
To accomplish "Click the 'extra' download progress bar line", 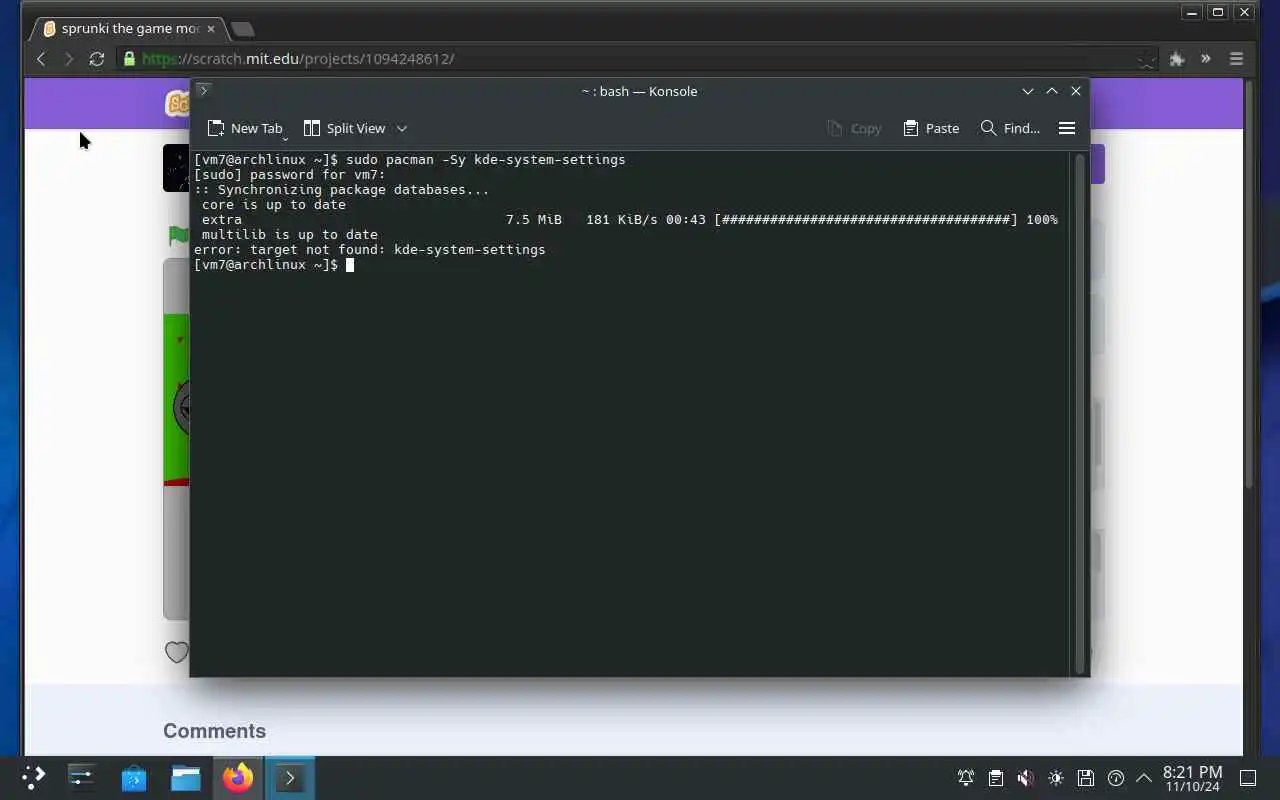I will [629, 219].
